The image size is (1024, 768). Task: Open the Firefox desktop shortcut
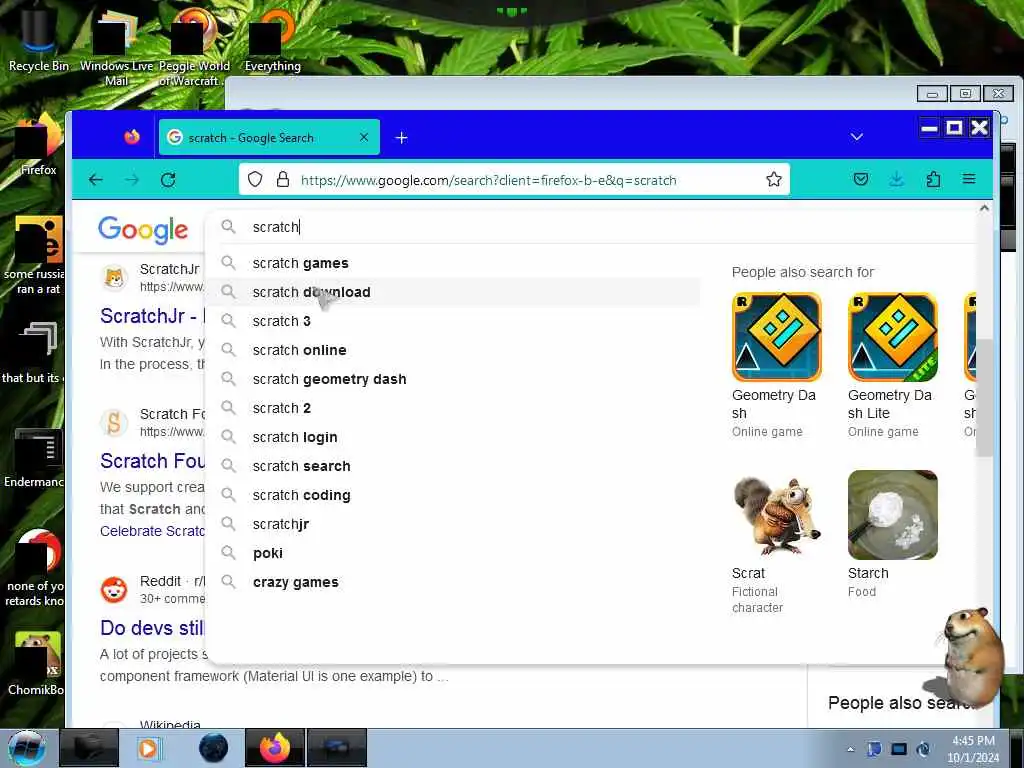(x=38, y=145)
